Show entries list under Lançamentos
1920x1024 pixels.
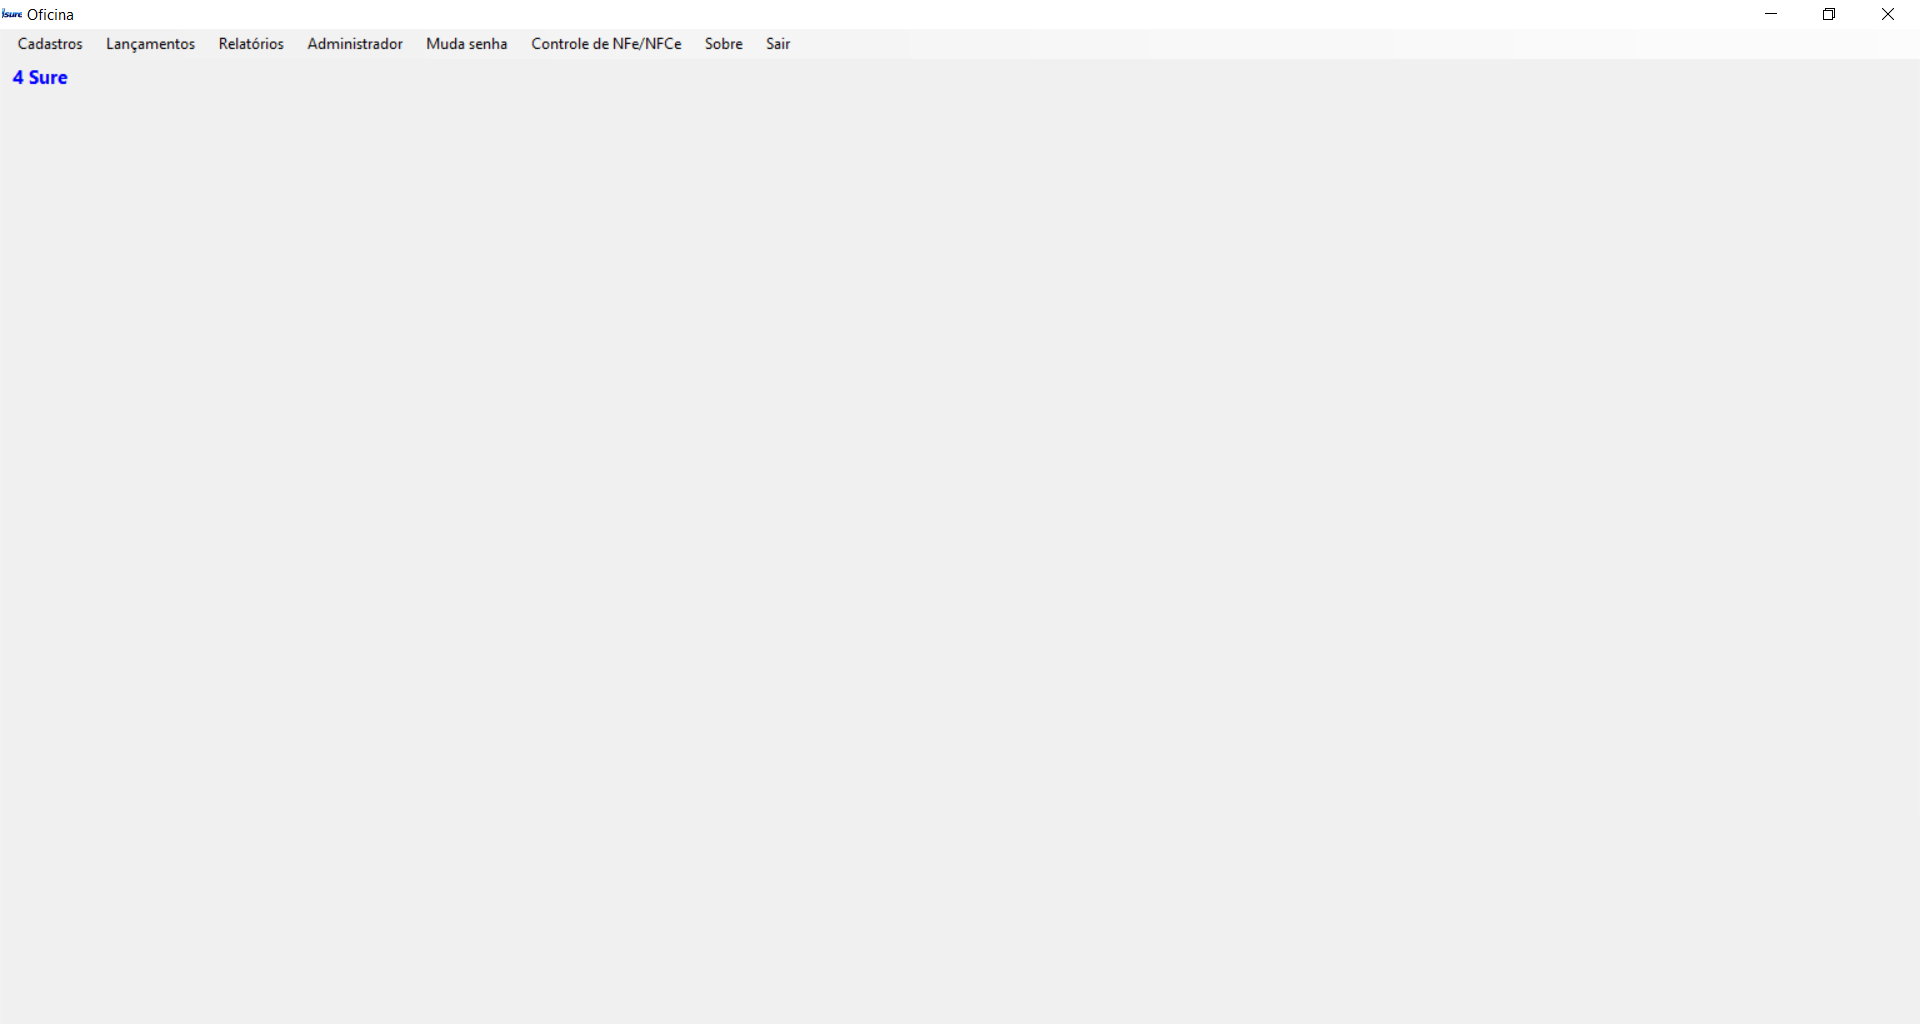[150, 44]
